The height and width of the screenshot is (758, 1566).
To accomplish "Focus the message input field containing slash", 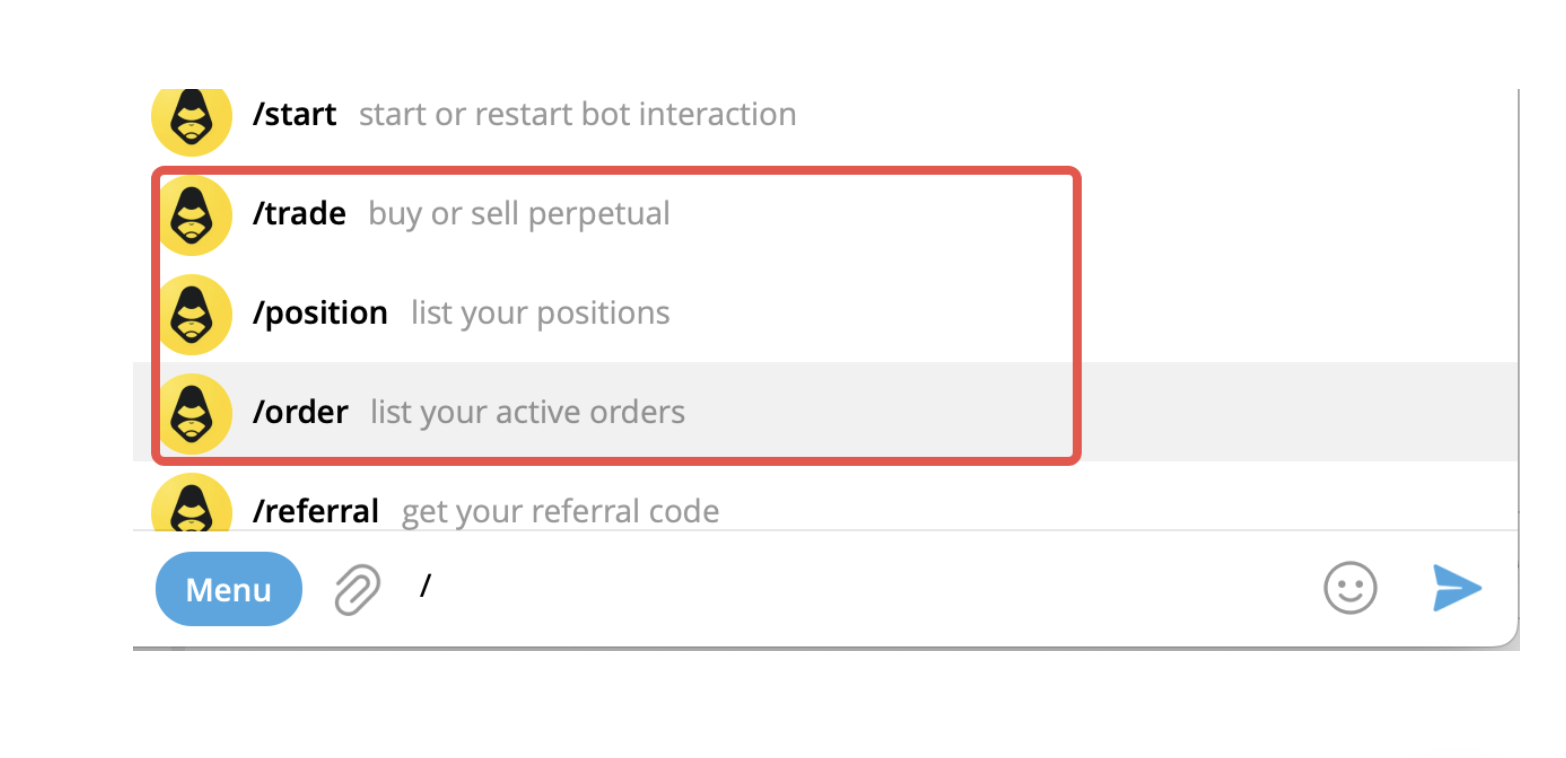I will [800, 588].
